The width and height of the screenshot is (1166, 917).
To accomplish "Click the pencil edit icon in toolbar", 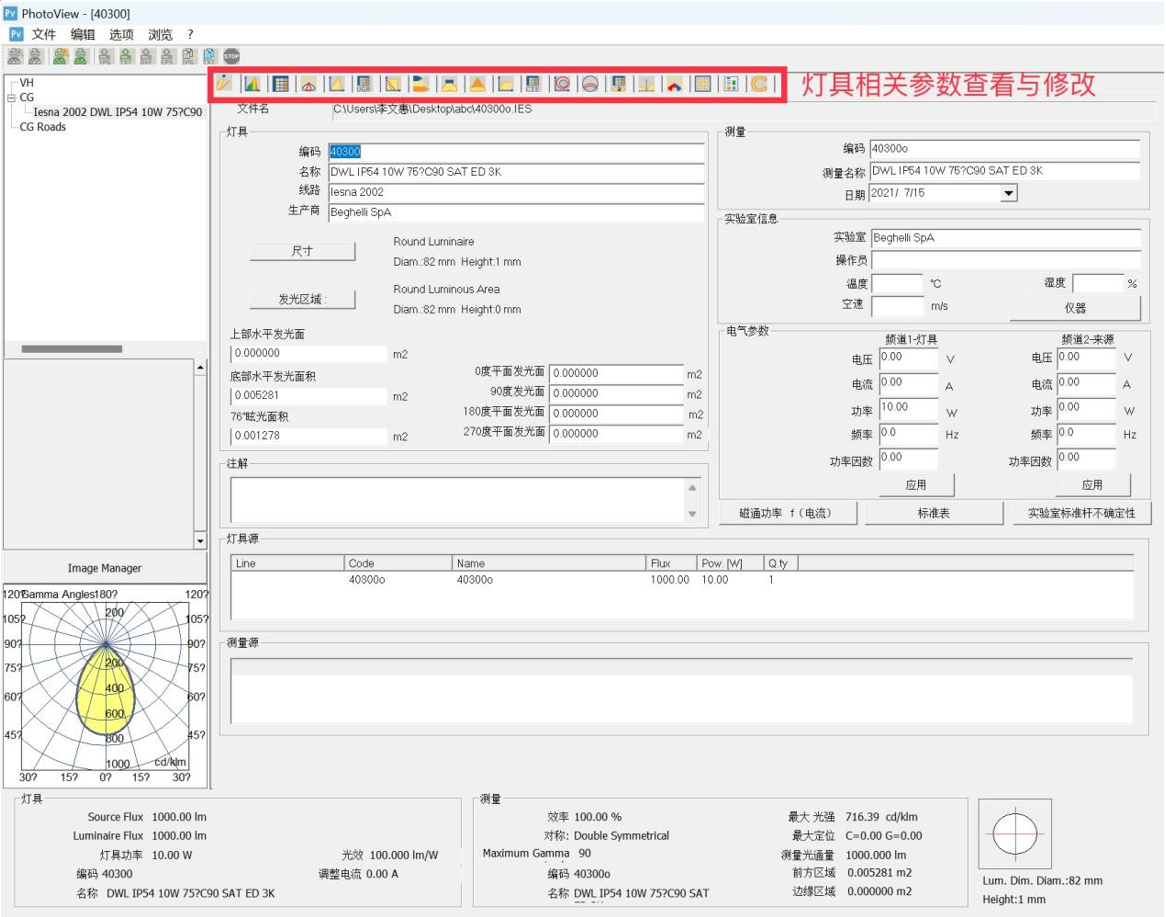I will 225,84.
